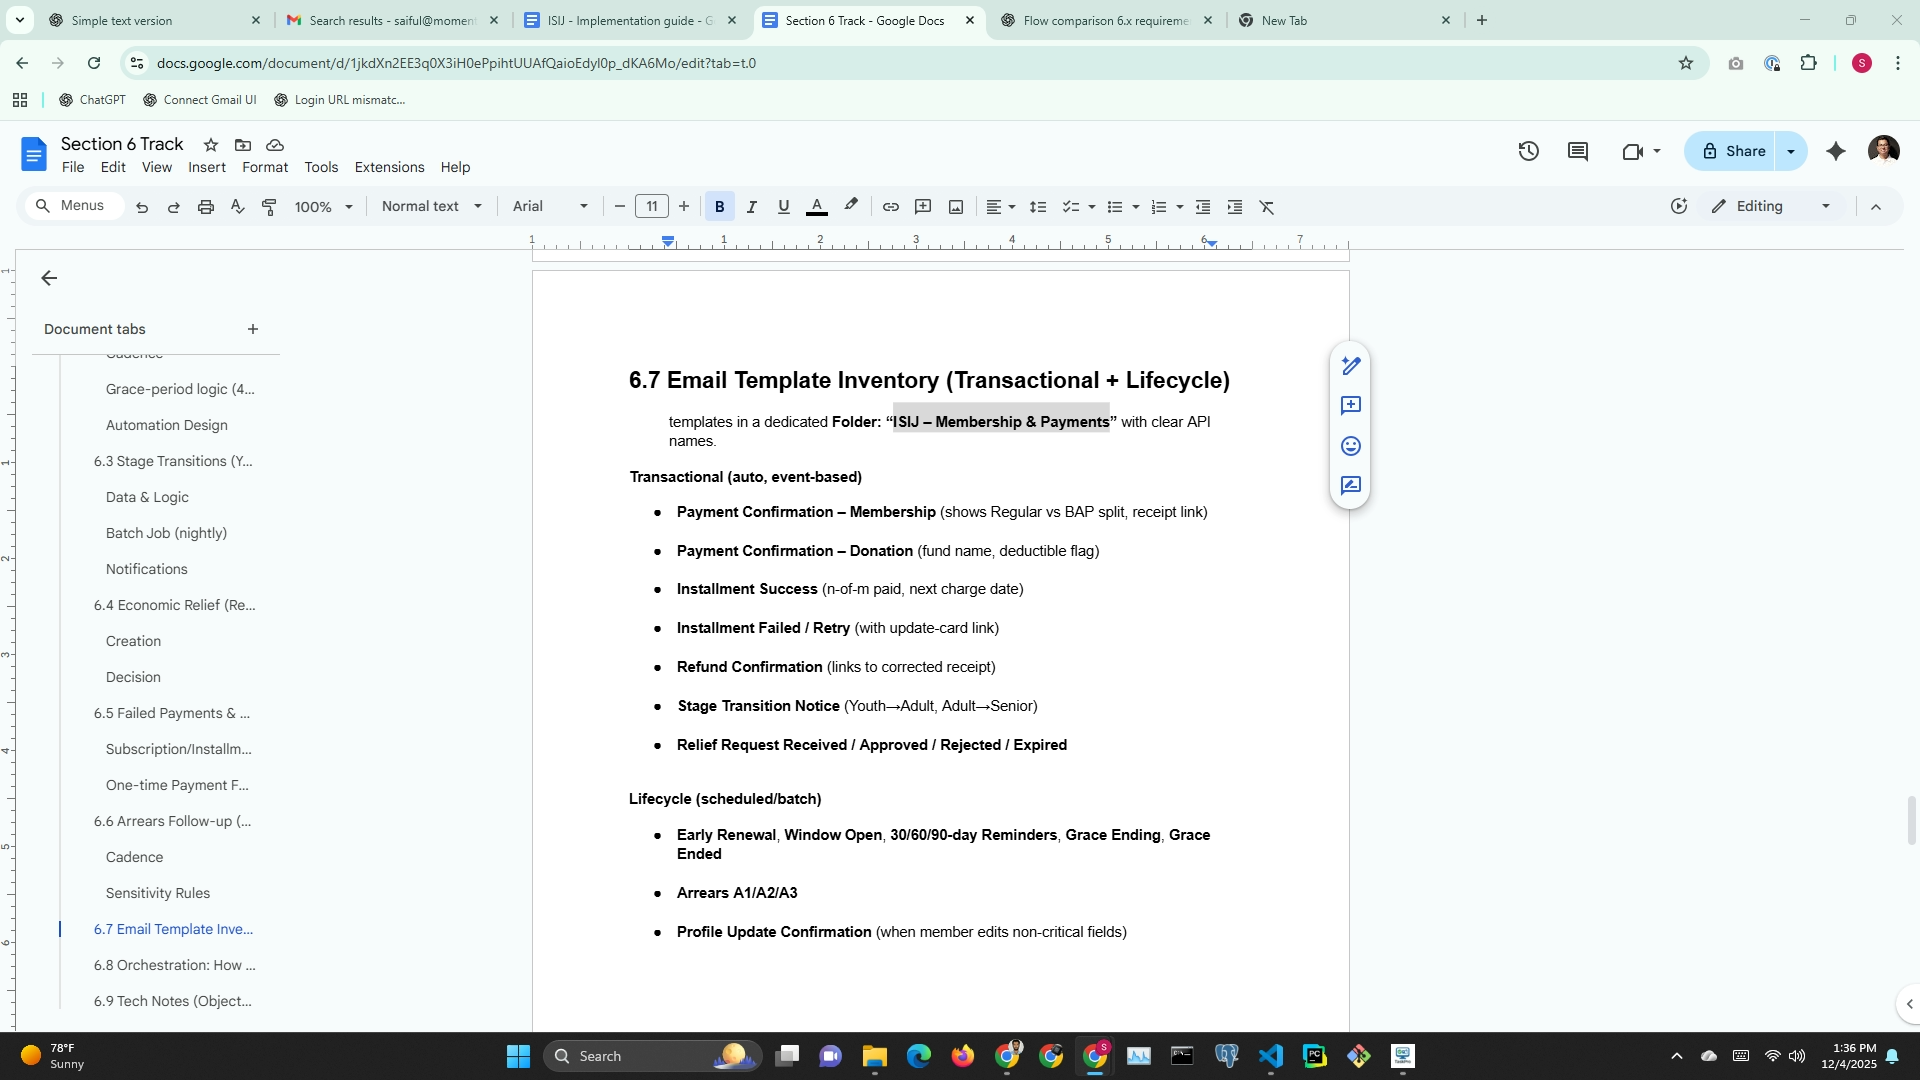This screenshot has width=1920, height=1080.
Task: Click the paint format roller icon
Action: tap(269, 207)
